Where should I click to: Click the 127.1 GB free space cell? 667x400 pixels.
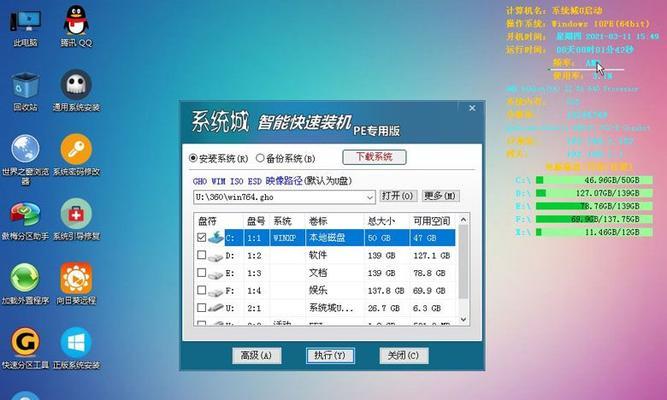[431, 256]
